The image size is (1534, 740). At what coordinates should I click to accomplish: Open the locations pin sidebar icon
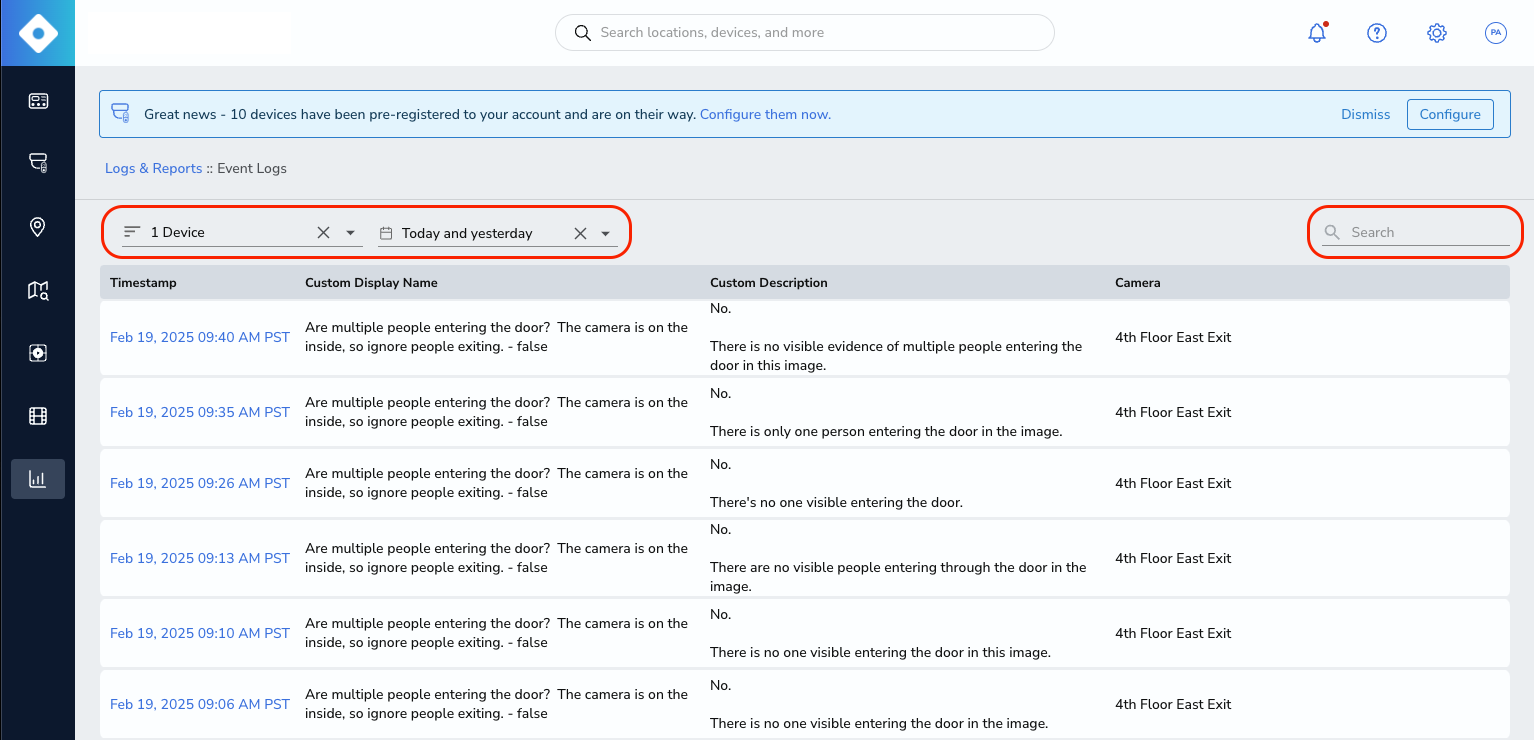[38, 227]
